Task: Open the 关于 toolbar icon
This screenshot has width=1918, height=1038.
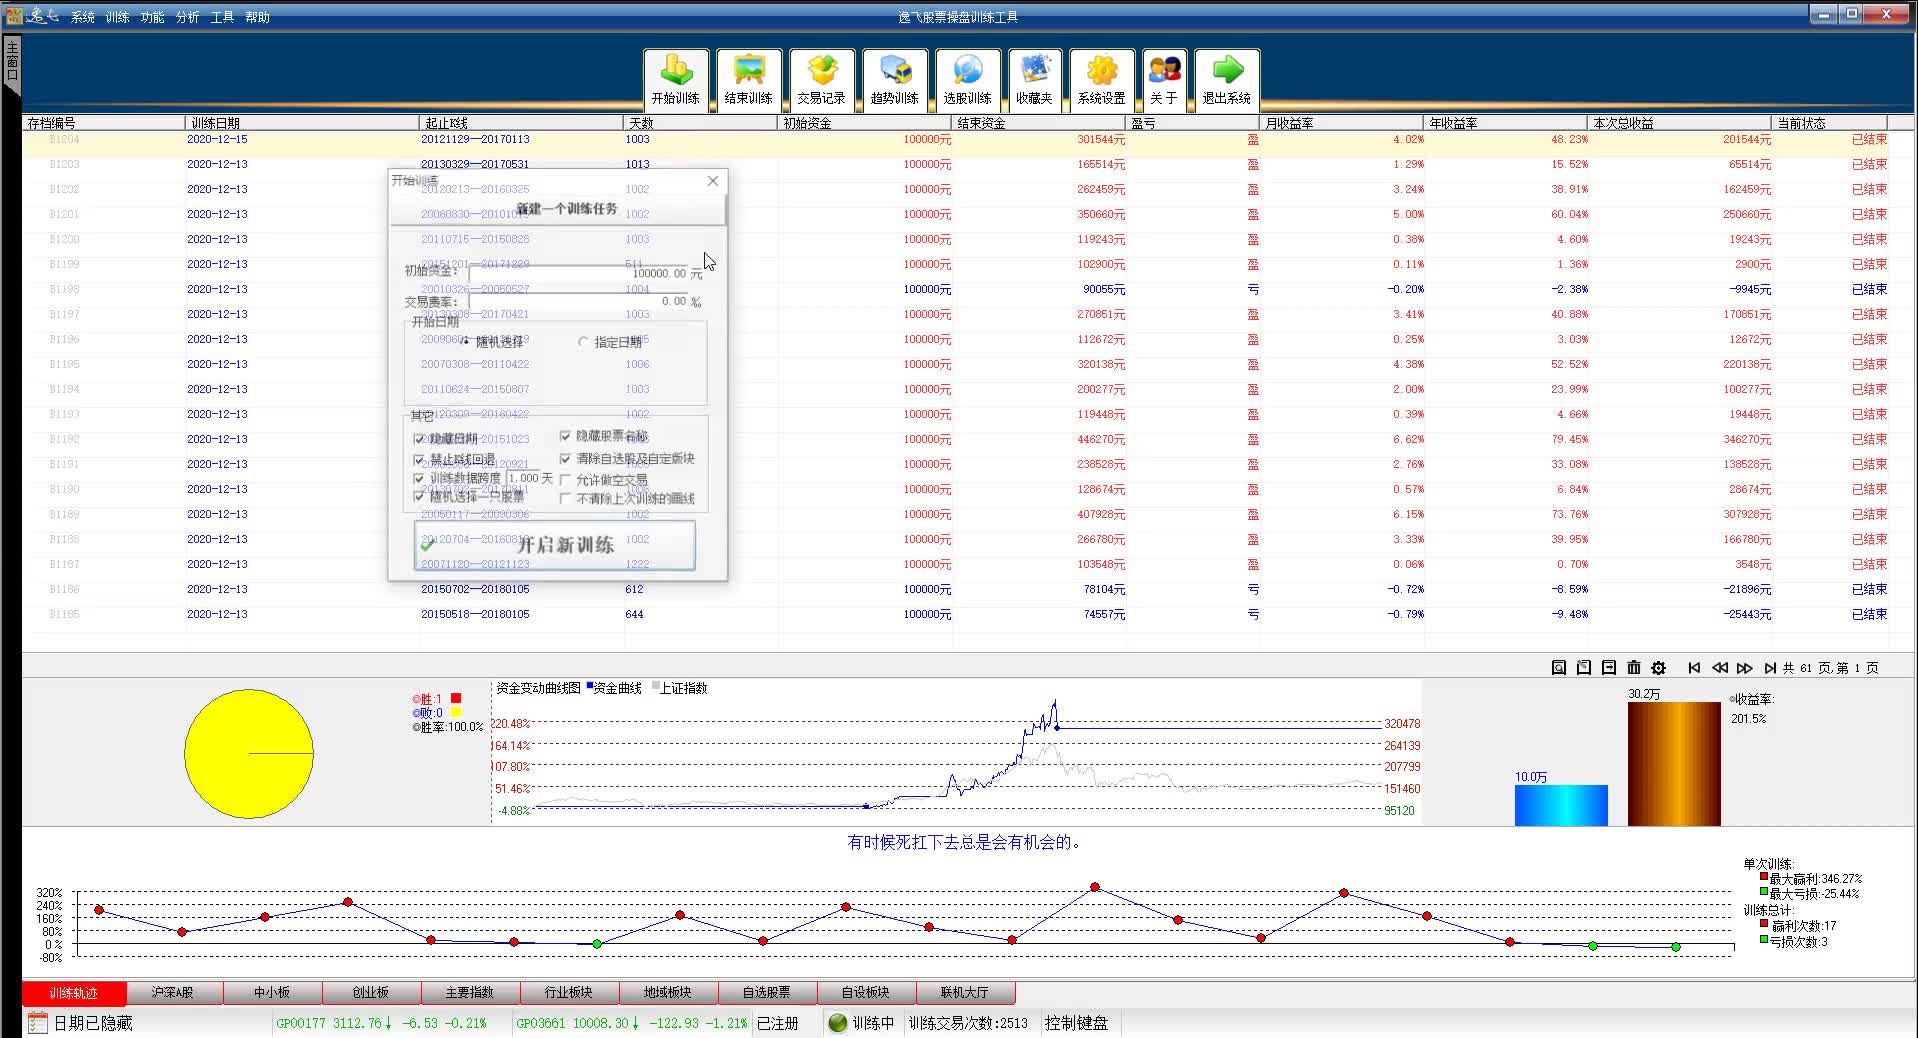Action: [x=1164, y=79]
